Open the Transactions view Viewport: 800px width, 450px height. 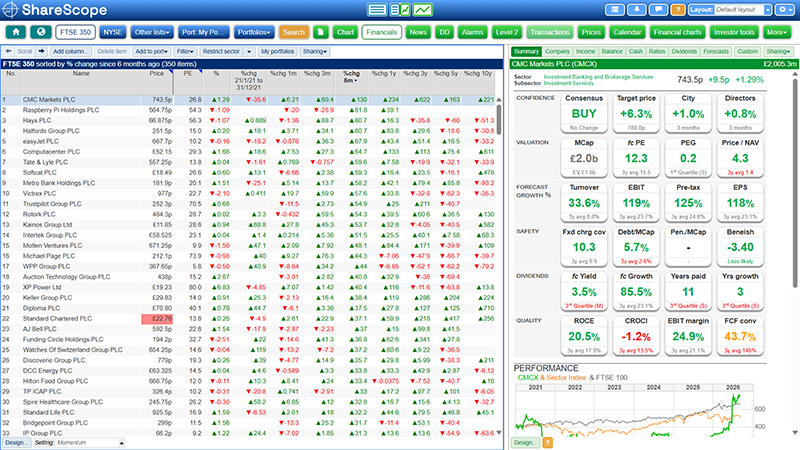(549, 32)
